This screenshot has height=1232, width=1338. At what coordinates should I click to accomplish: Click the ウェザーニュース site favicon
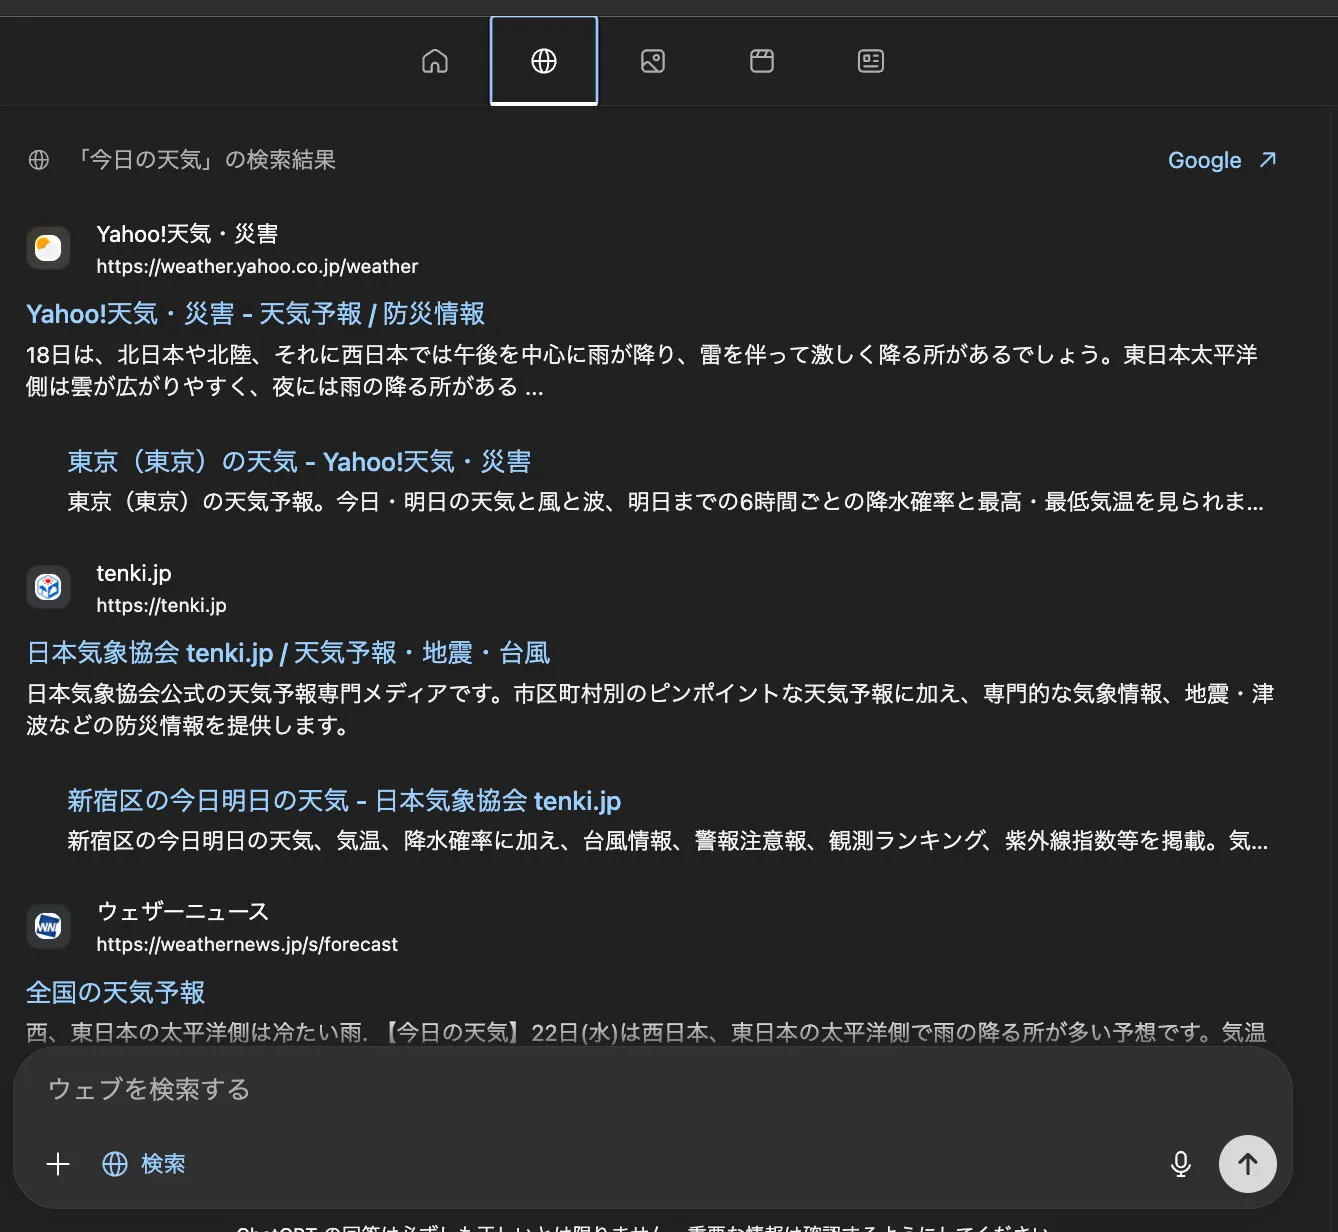48,926
